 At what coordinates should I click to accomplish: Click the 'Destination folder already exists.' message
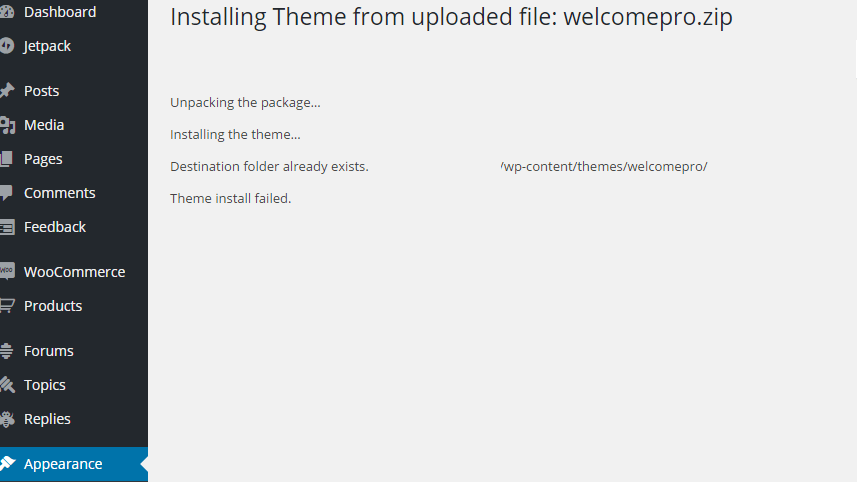coord(269,166)
